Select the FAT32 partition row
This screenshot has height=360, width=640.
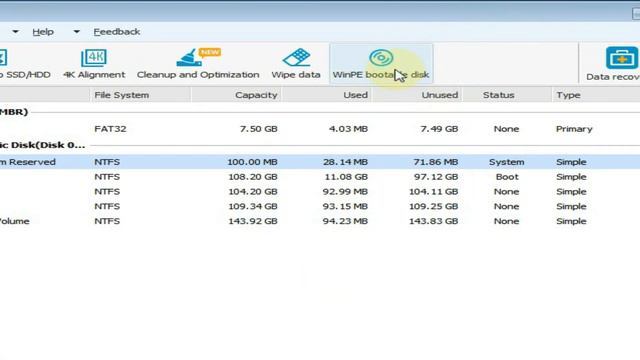[320, 129]
